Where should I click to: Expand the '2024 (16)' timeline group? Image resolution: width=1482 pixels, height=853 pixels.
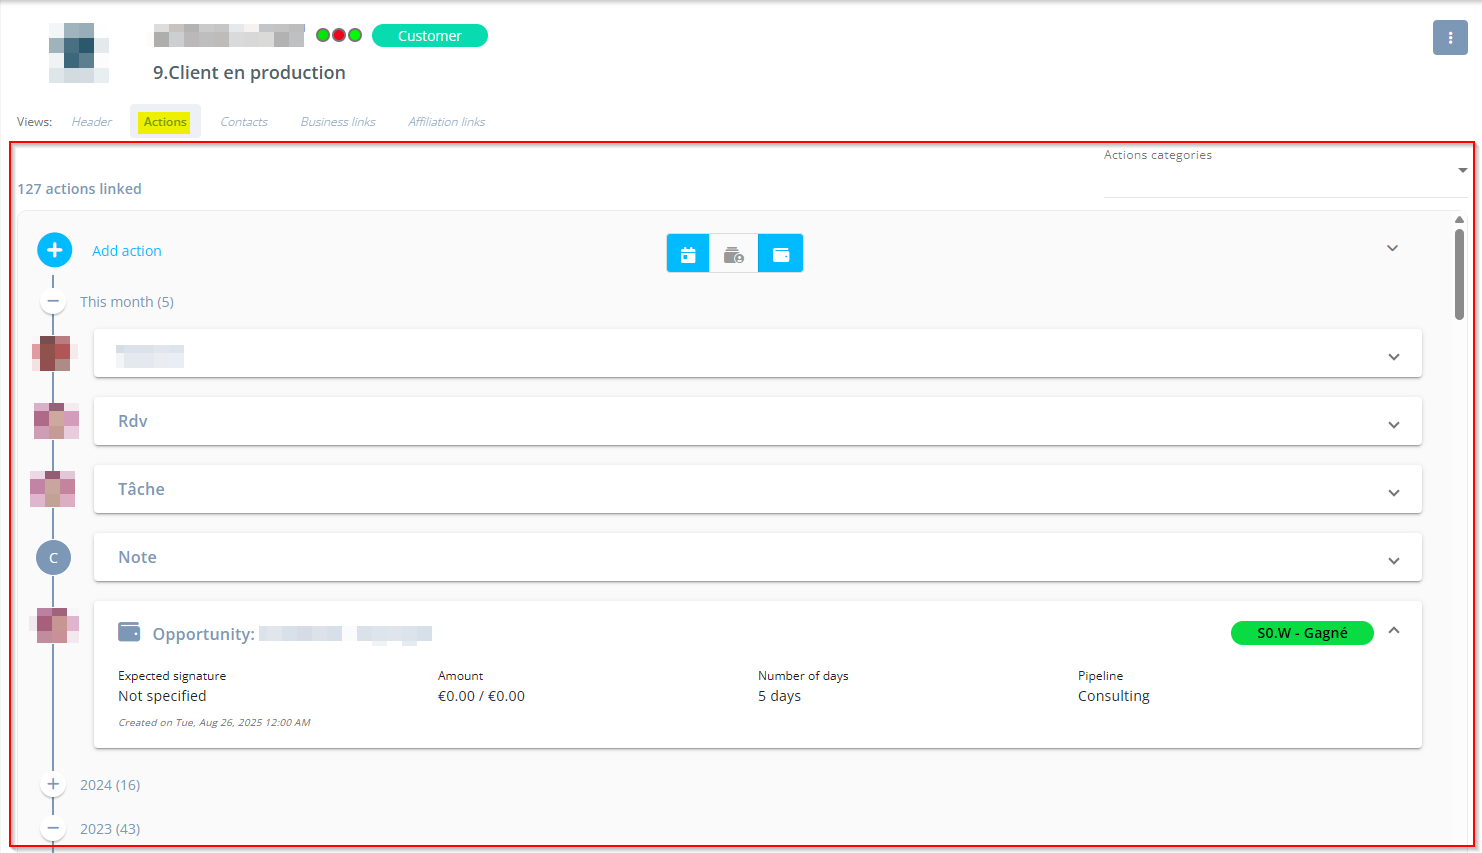coord(54,785)
